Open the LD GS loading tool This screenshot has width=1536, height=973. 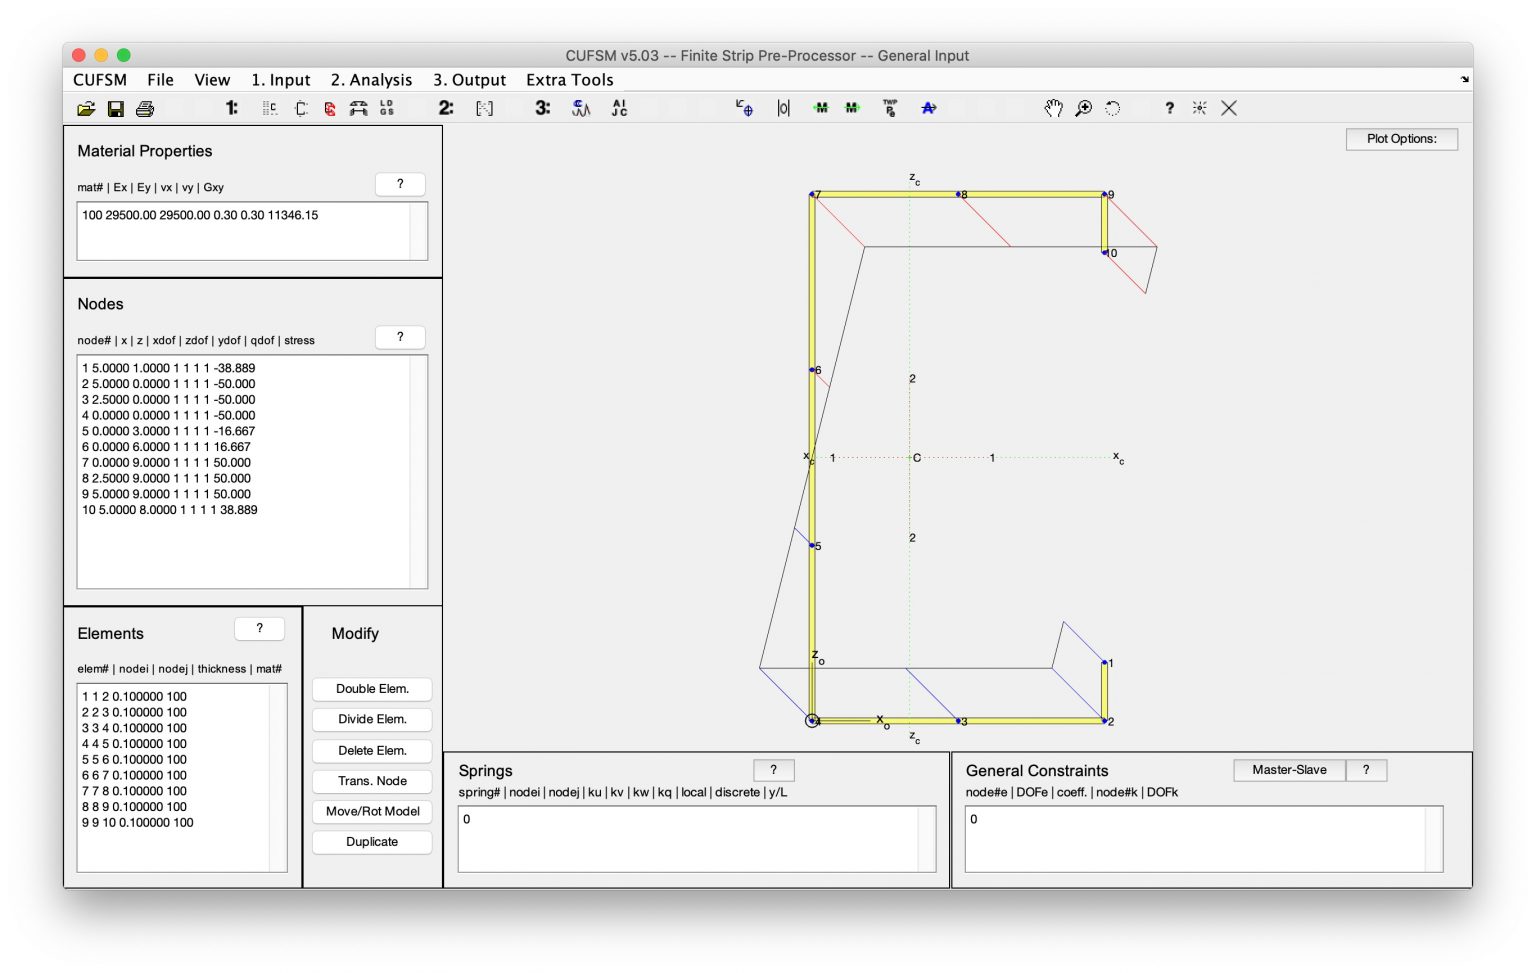[385, 108]
